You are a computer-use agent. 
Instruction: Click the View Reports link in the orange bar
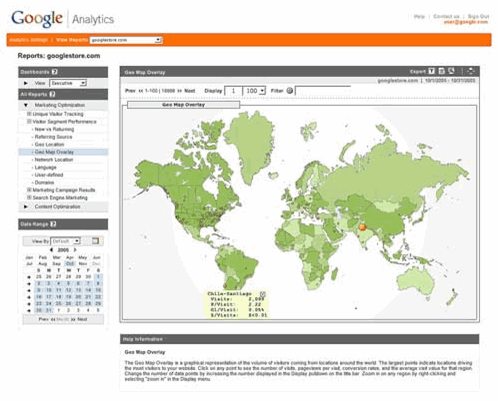[72, 40]
